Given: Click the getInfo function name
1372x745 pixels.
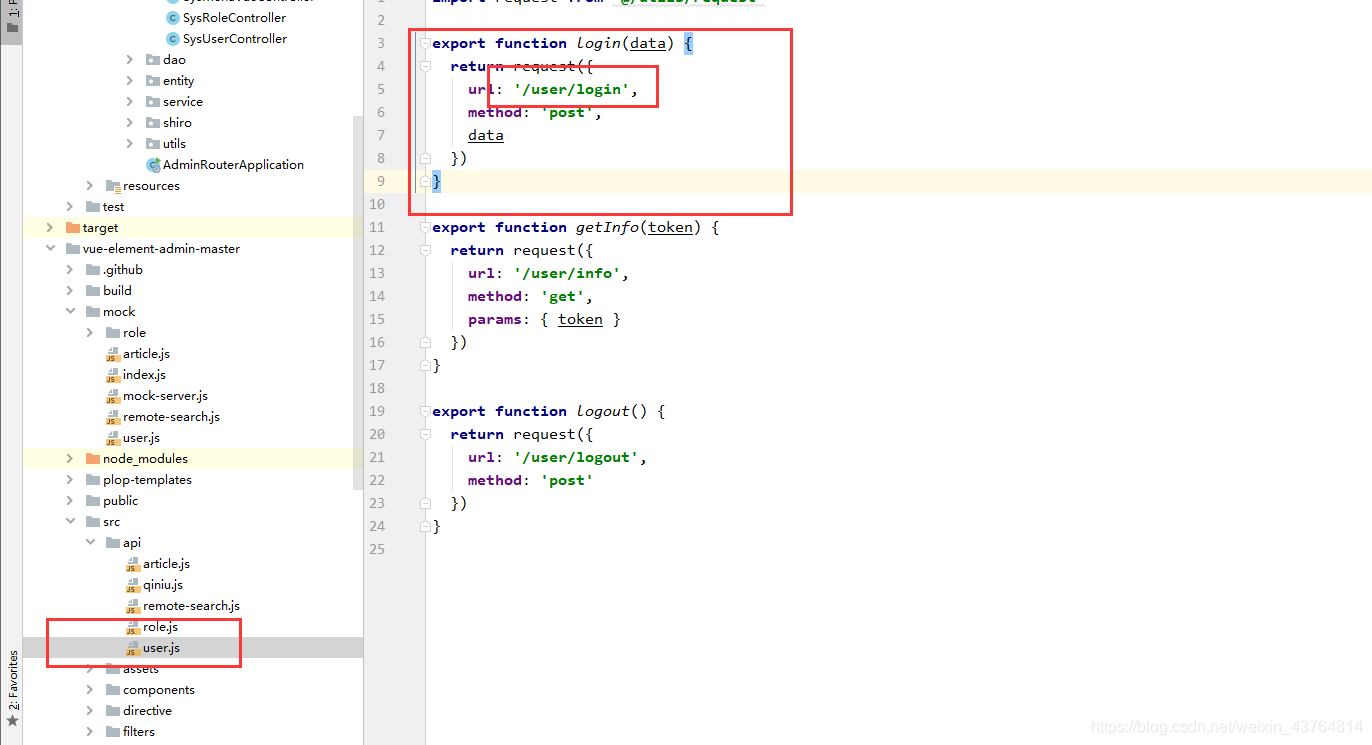Looking at the screenshot, I should click(607, 227).
